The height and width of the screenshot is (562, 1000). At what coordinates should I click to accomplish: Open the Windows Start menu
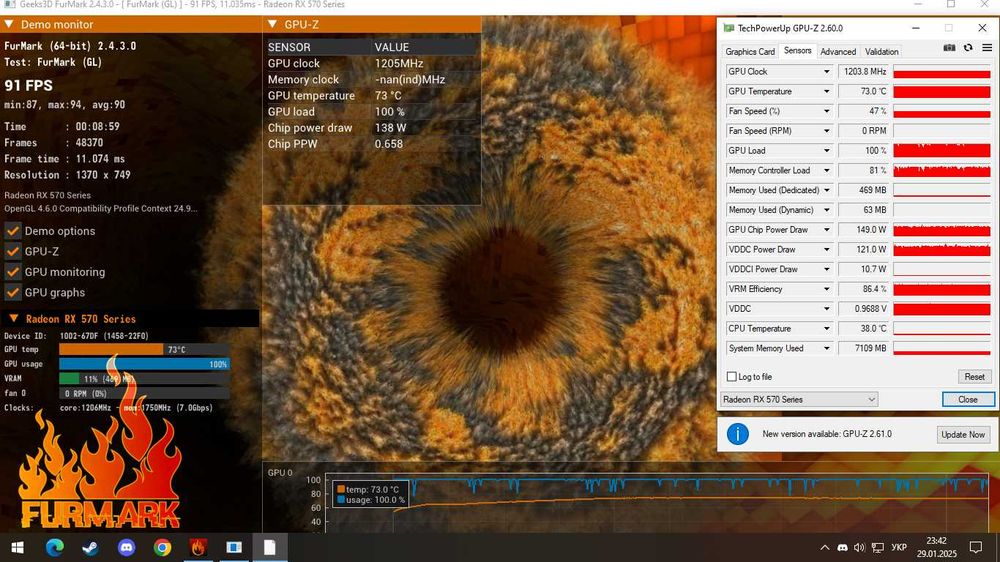click(18, 547)
